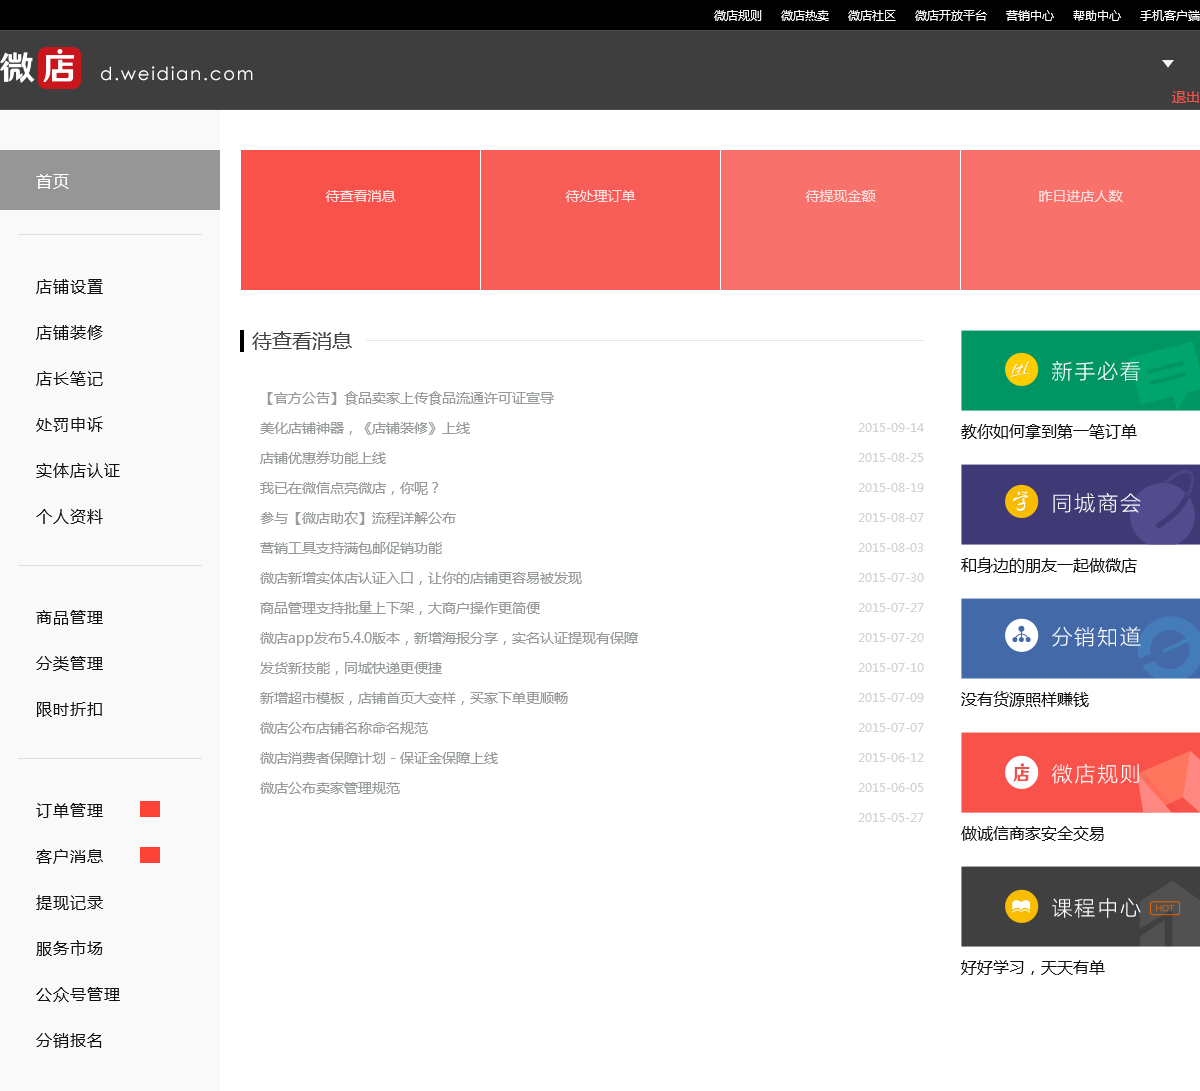Open 实体店认证 in the sidebar
1200x1091 pixels.
(x=78, y=471)
